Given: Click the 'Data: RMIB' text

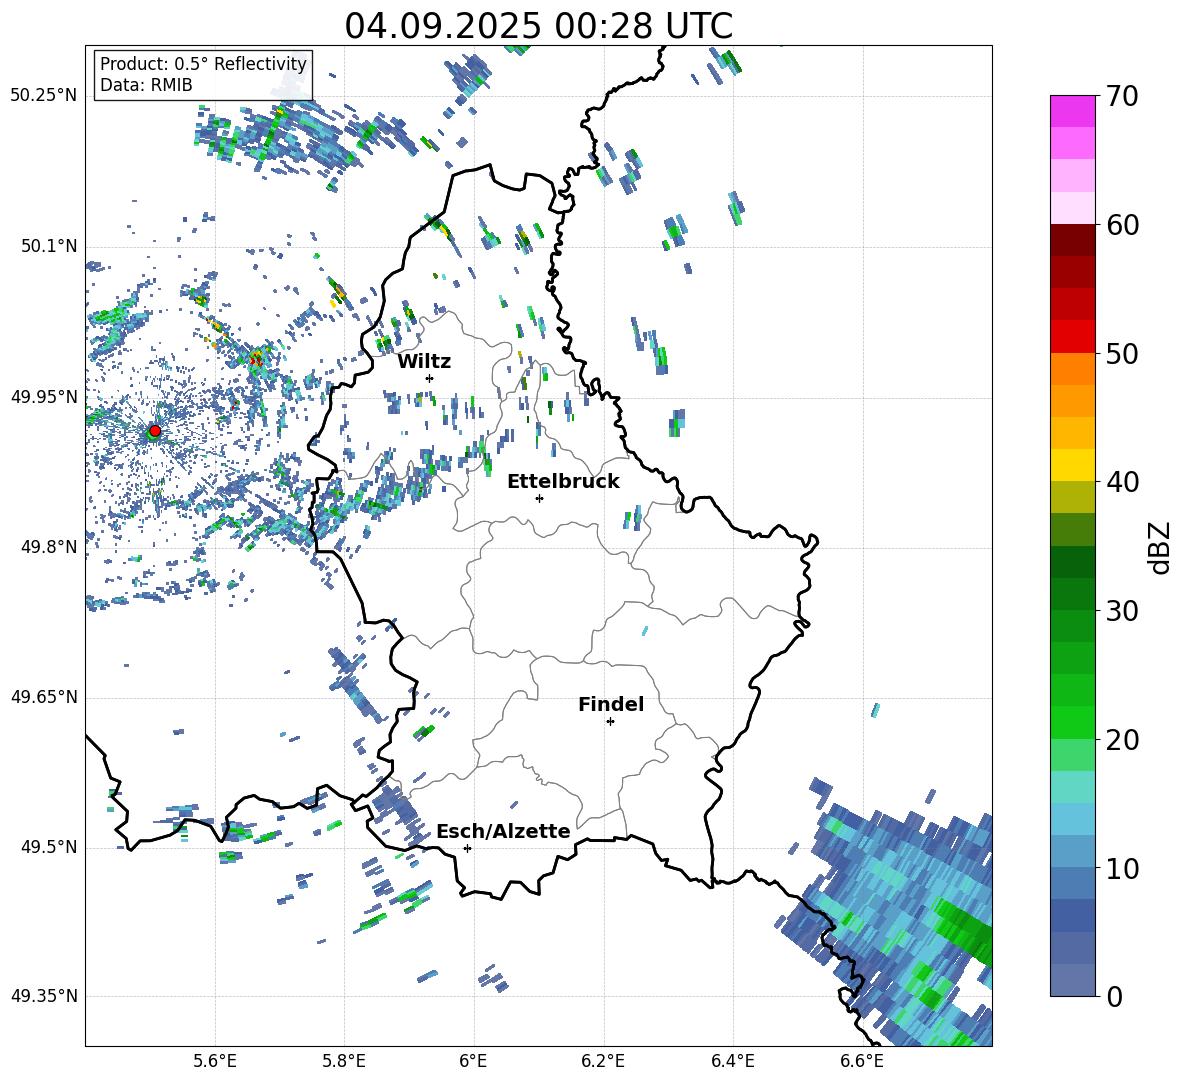Looking at the screenshot, I should coord(146,85).
